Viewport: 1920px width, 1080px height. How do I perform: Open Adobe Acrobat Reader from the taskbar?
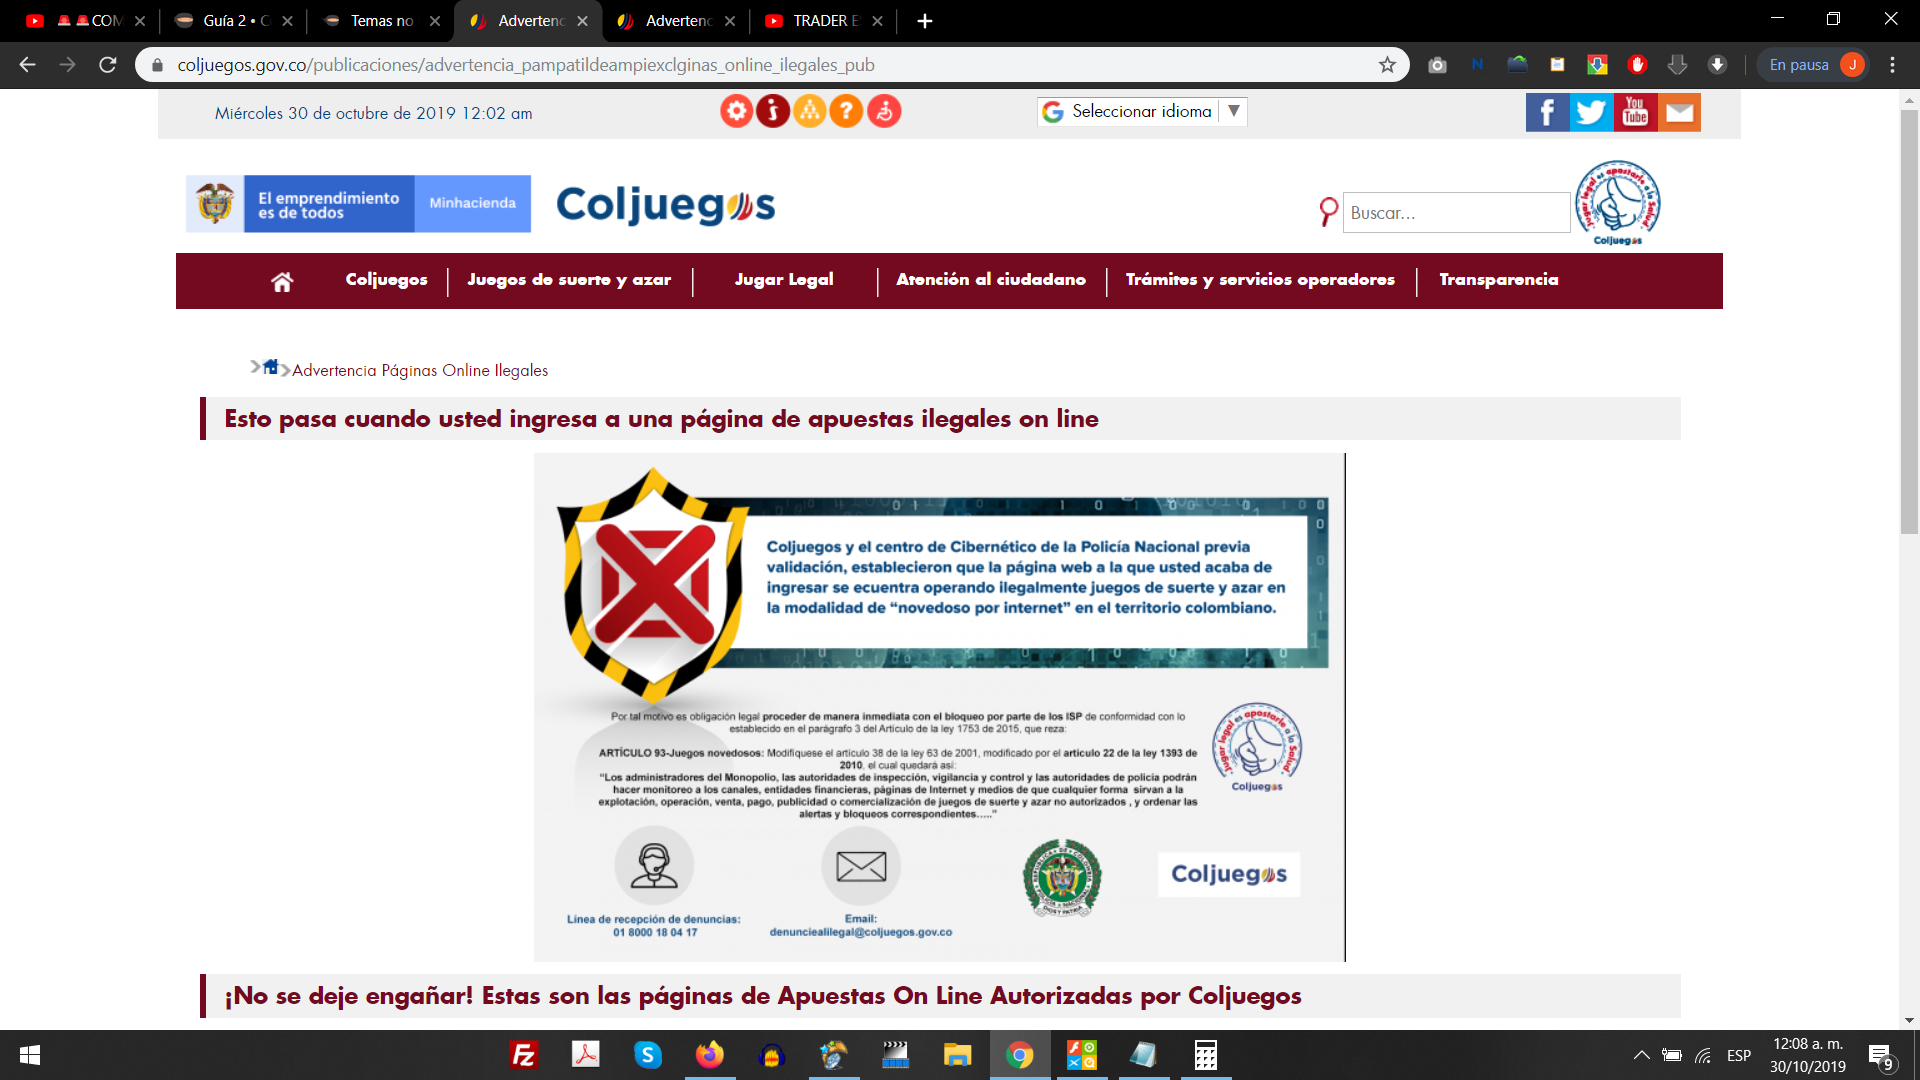(x=585, y=1055)
